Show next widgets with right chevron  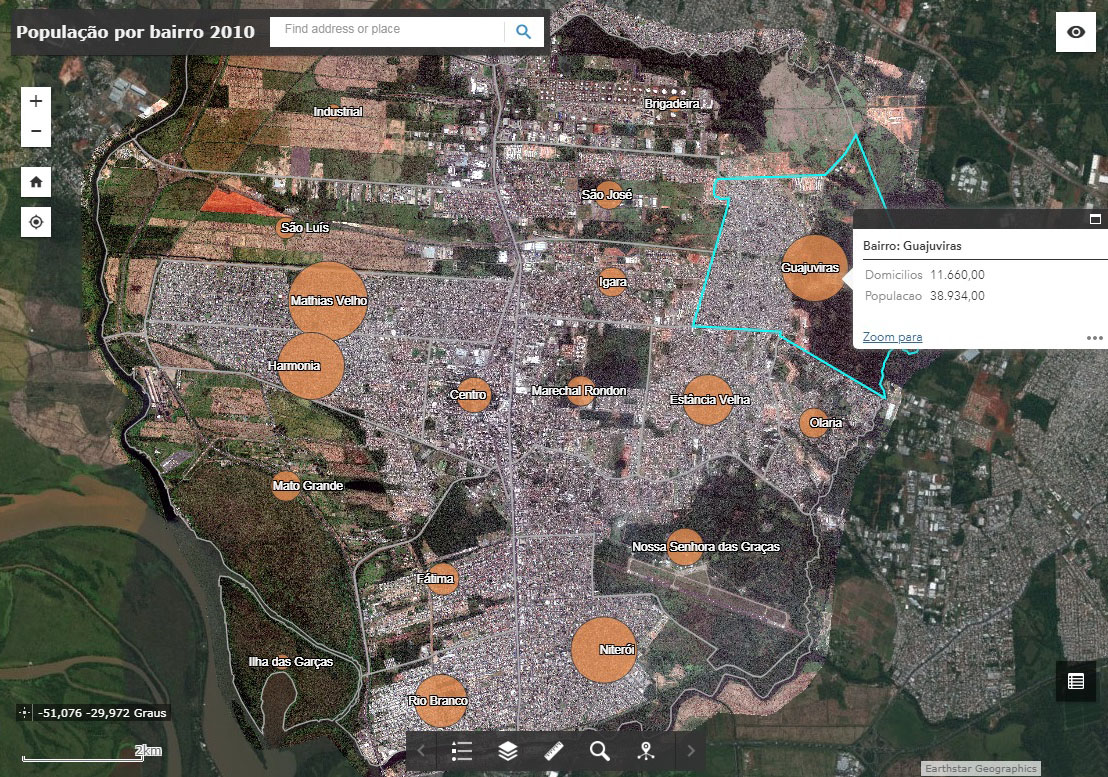point(691,751)
